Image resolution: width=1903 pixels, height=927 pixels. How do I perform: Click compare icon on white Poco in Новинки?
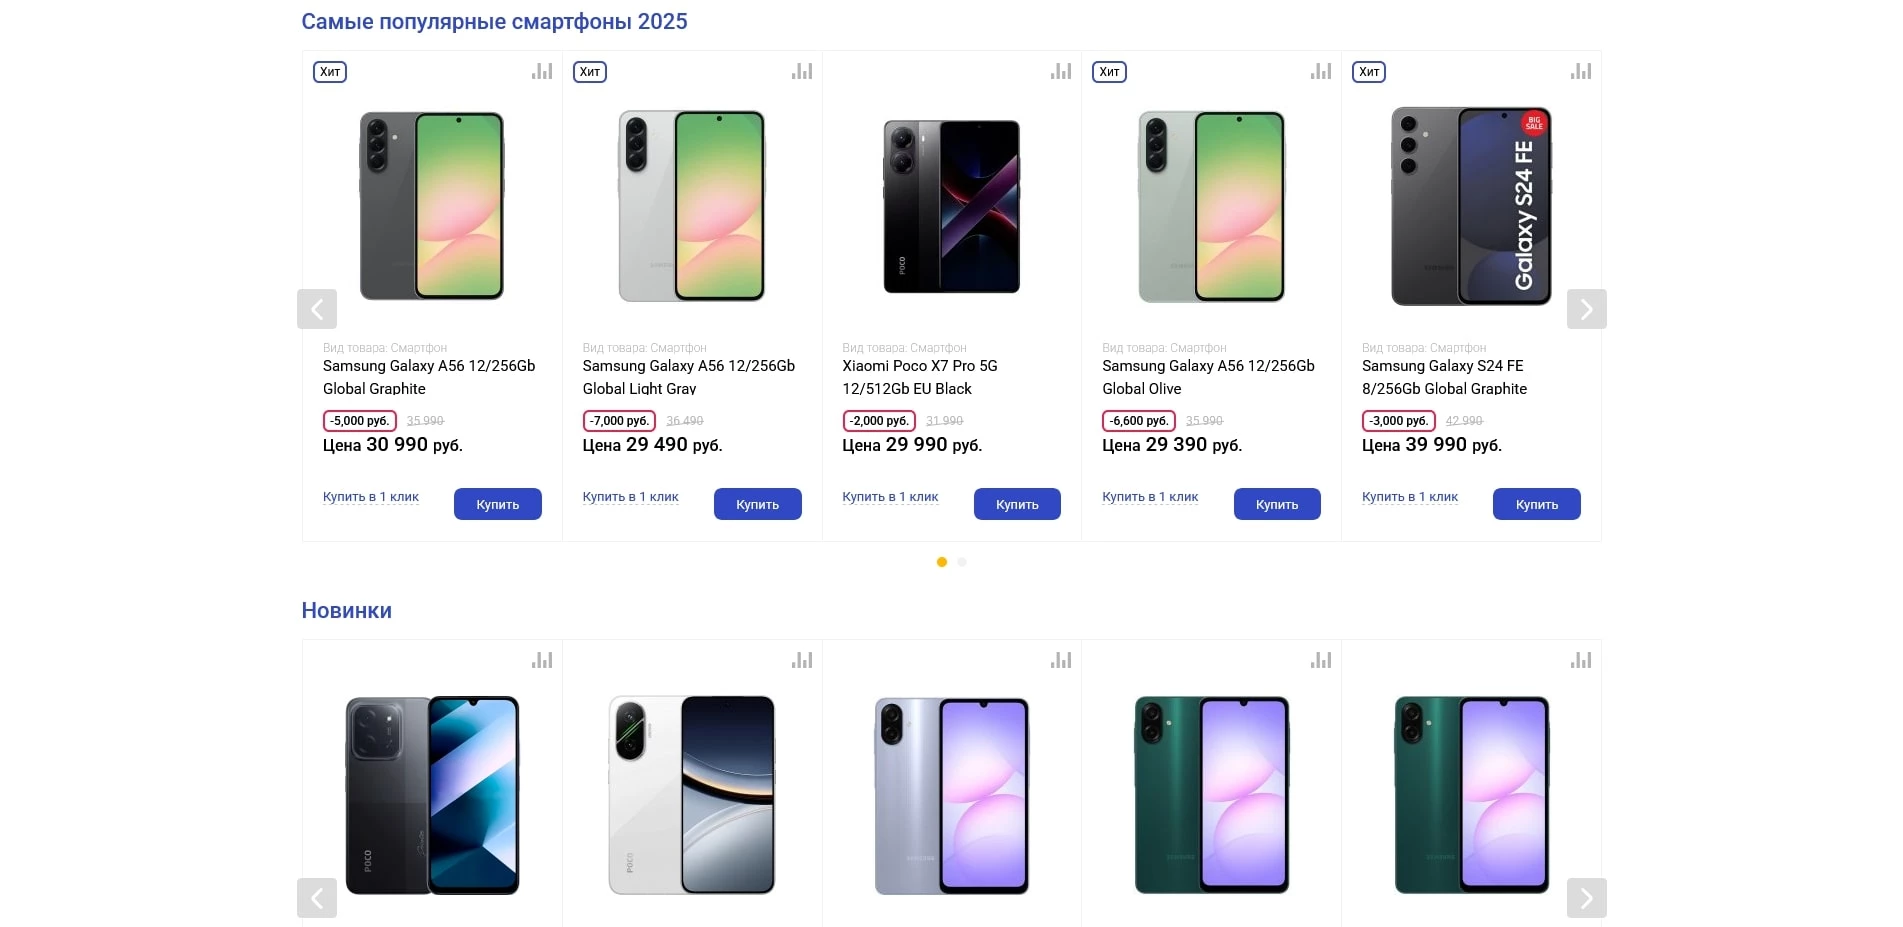[802, 660]
